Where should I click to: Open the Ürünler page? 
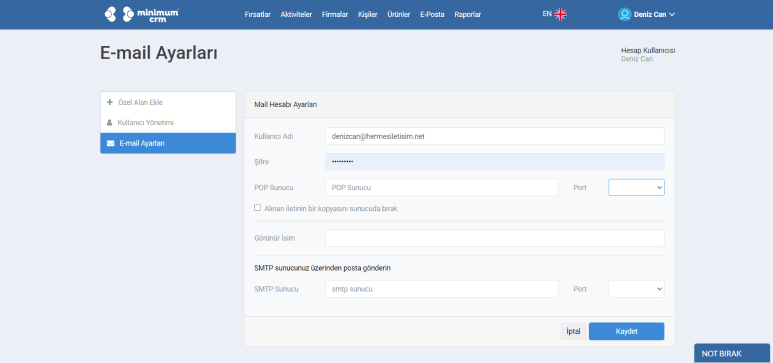click(x=398, y=15)
